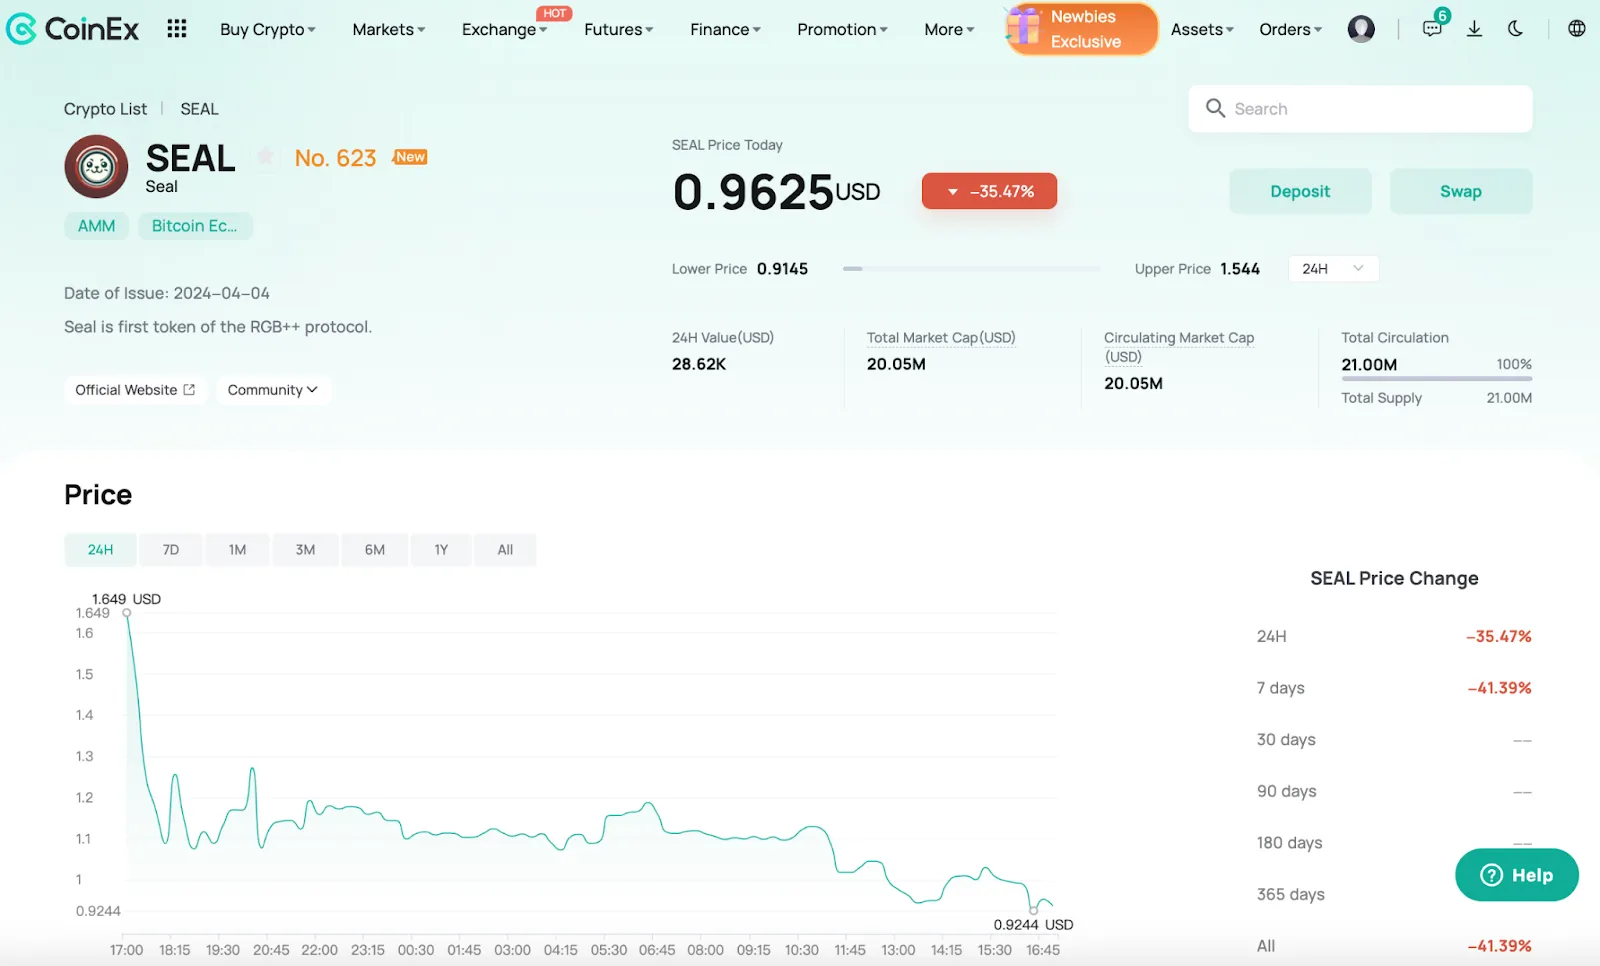Click the No. 623 rank text

coord(335,158)
